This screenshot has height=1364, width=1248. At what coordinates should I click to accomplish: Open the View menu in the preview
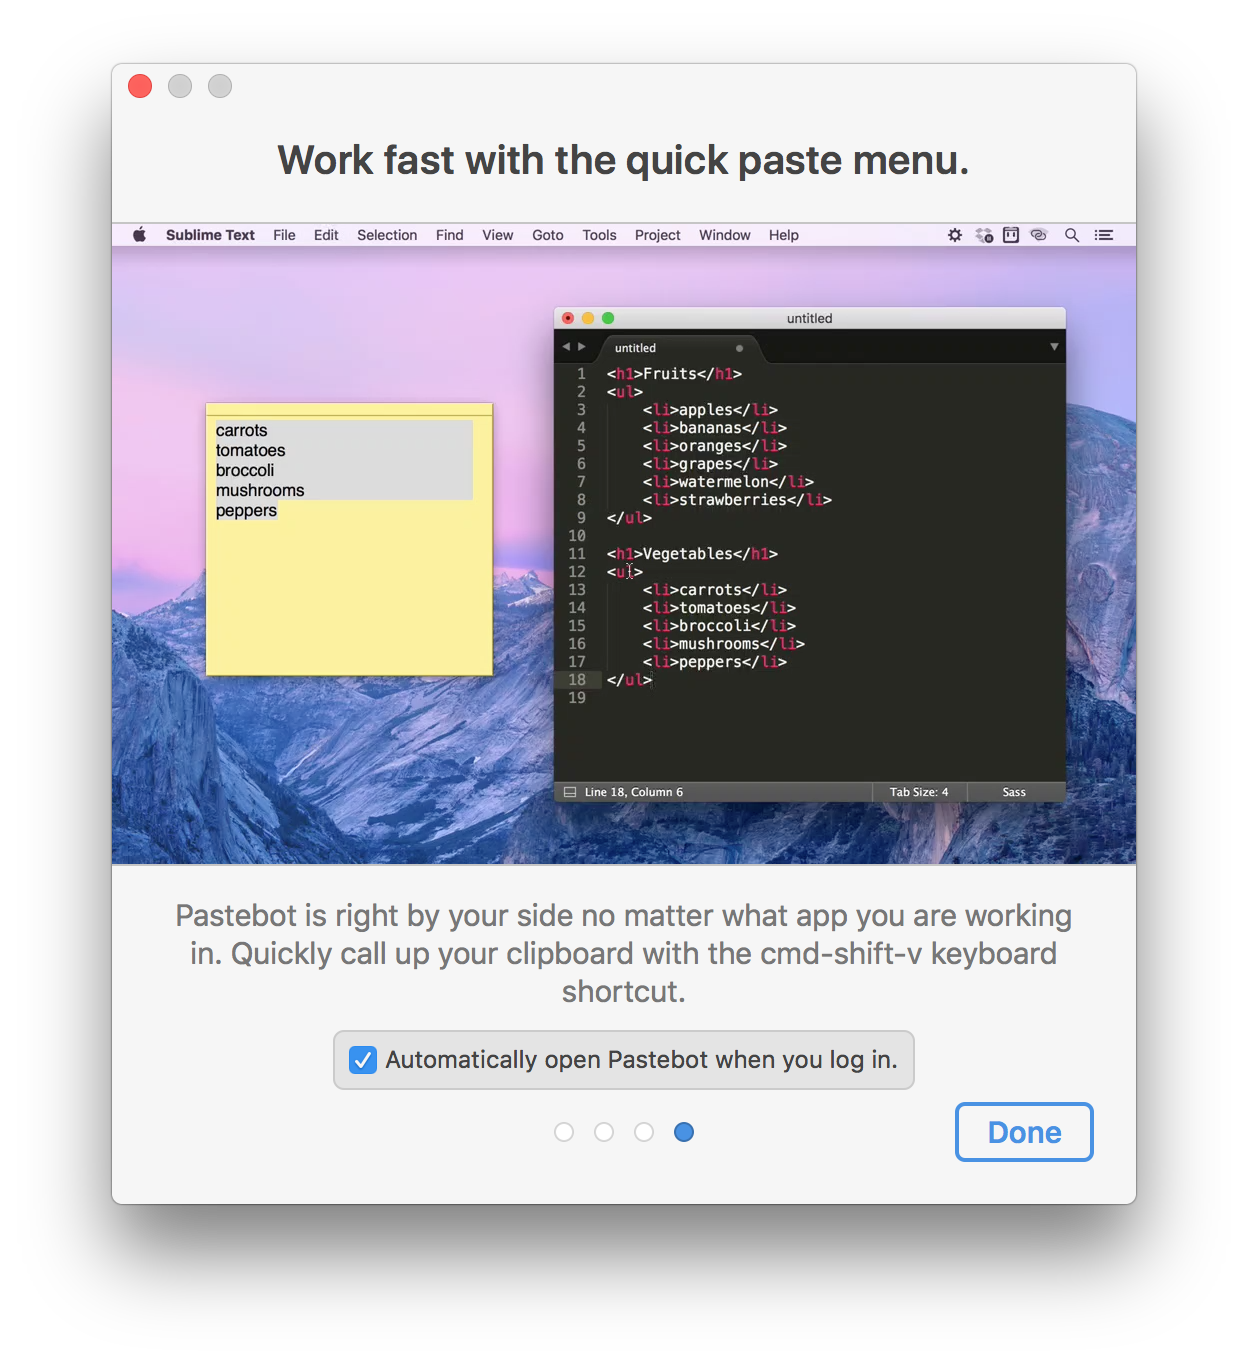click(497, 235)
